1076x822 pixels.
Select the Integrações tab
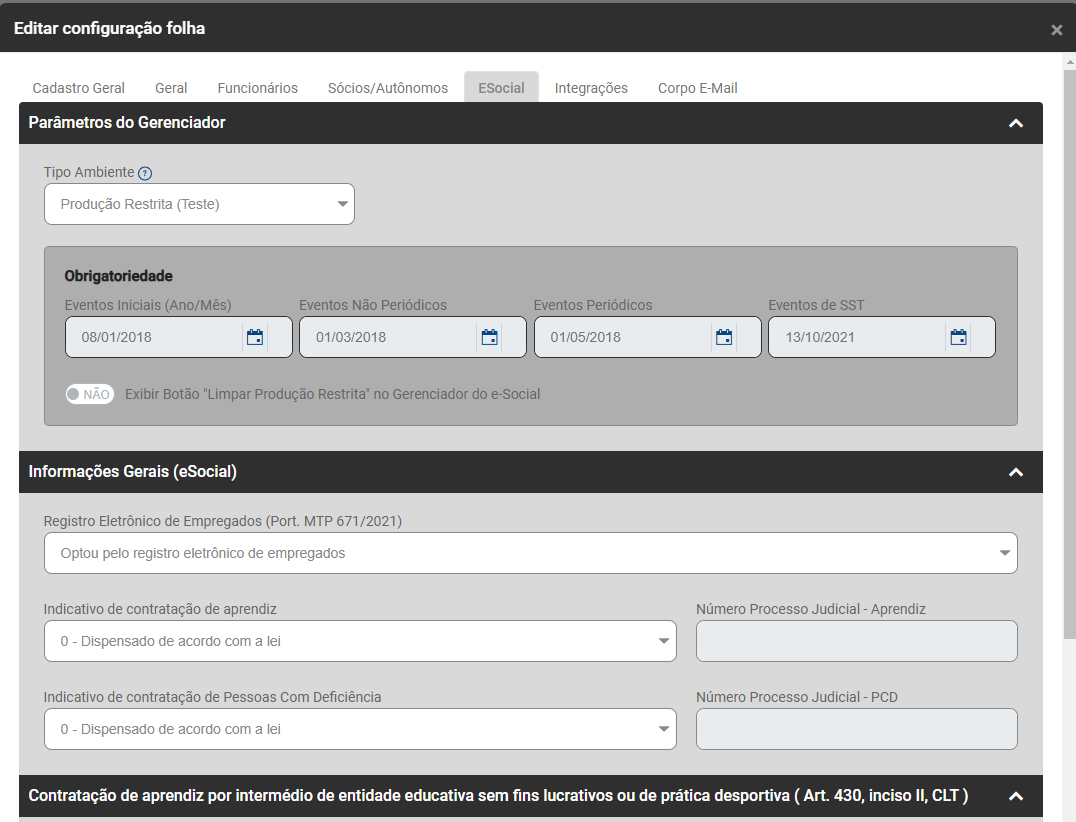(x=591, y=88)
